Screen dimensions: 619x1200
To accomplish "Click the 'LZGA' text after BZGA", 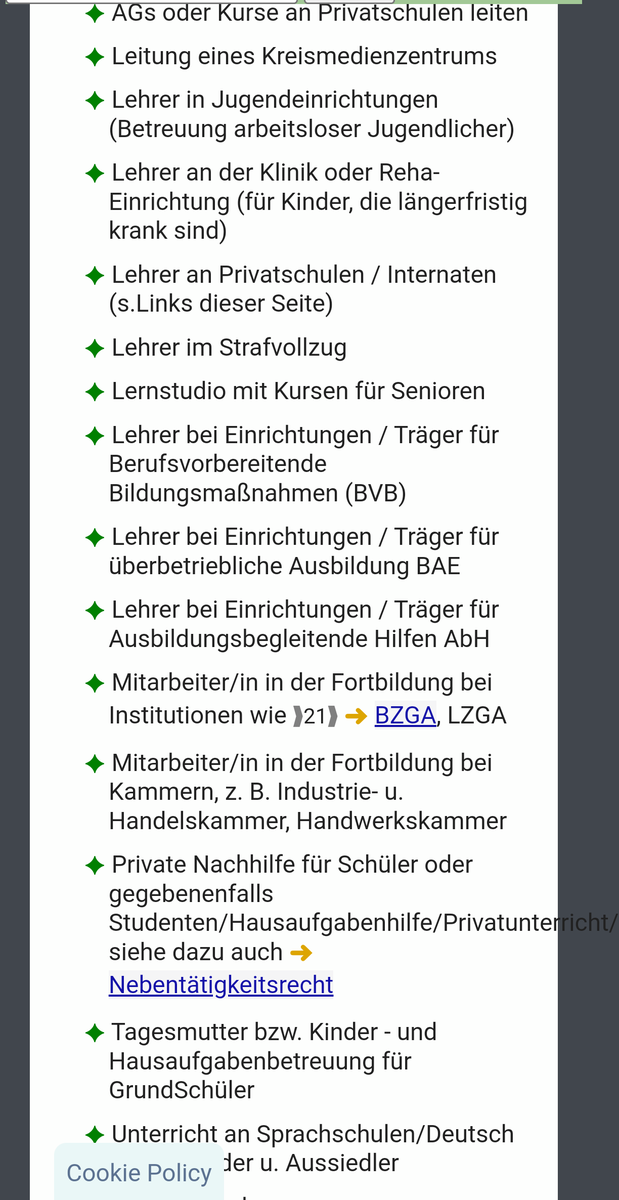I will (477, 716).
